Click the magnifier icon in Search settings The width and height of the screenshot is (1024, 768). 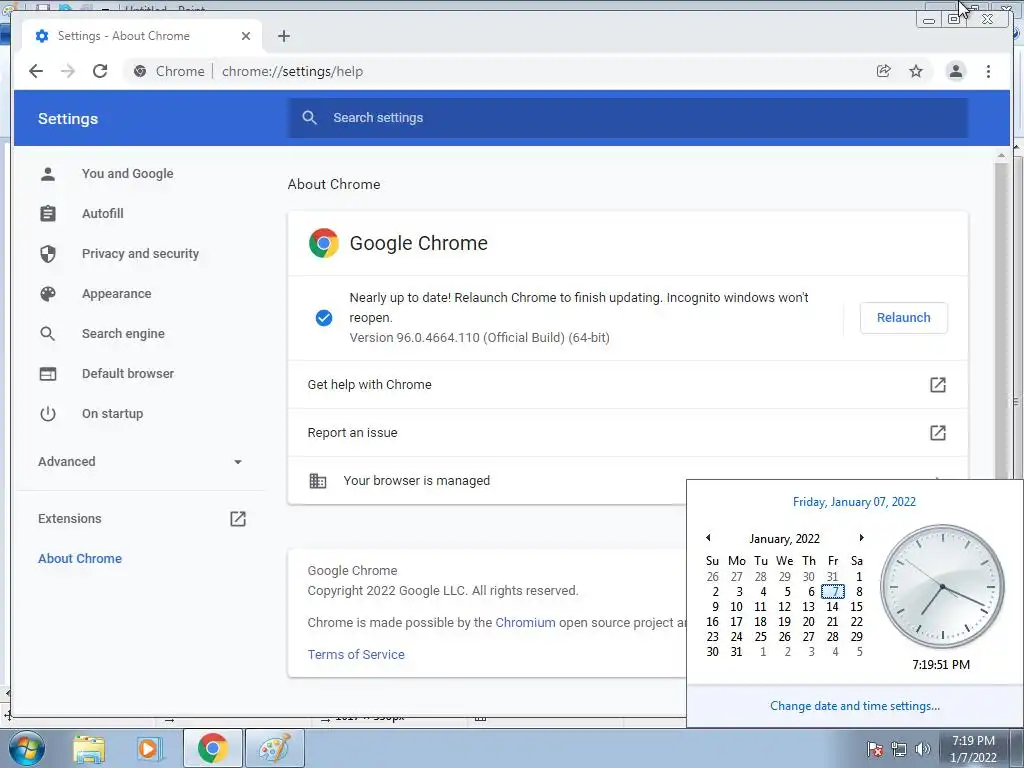(x=310, y=118)
